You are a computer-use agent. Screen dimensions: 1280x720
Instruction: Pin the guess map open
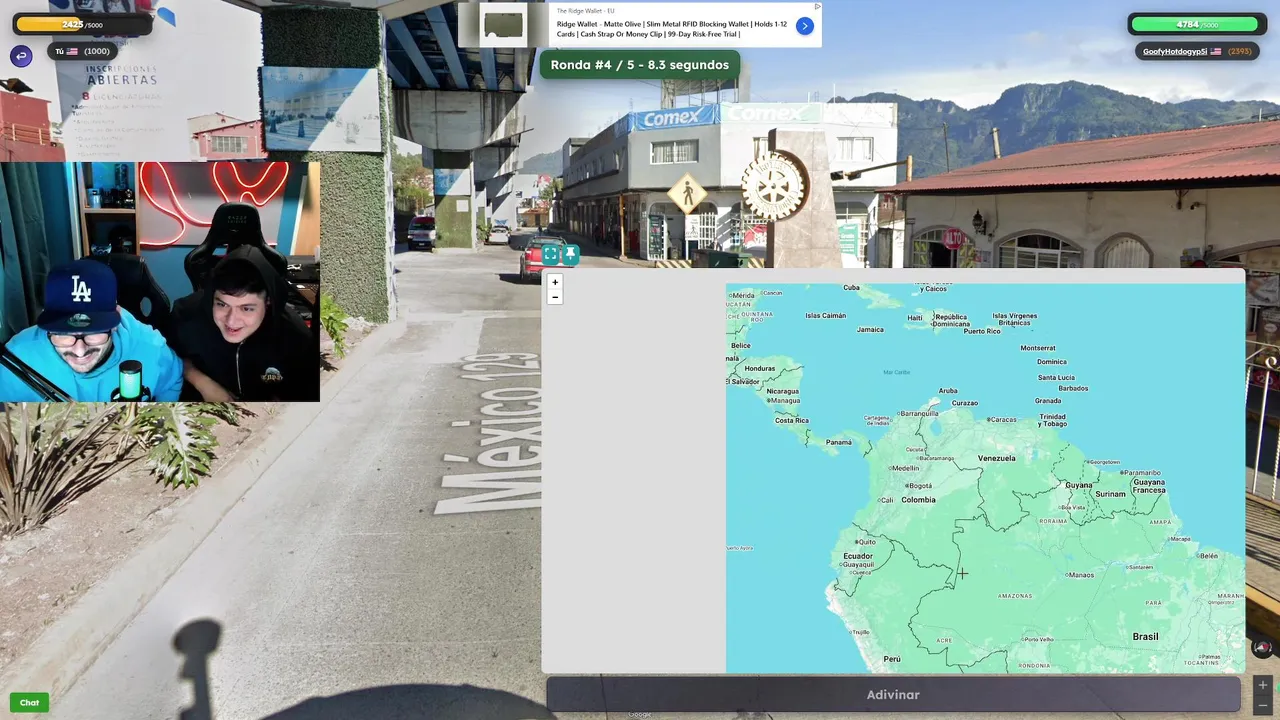tap(570, 255)
